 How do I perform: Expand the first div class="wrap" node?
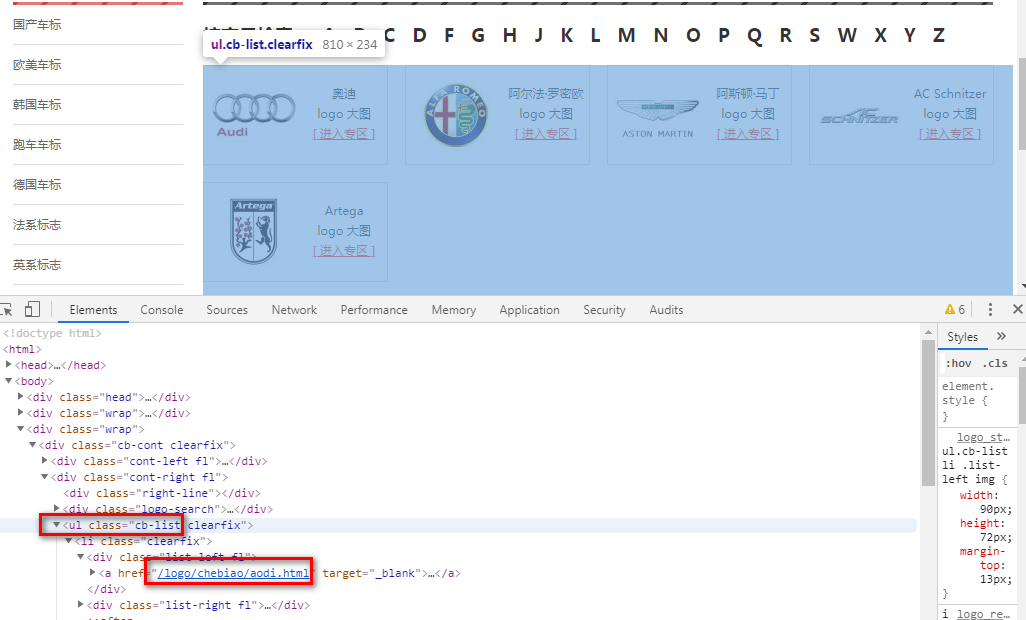[20, 413]
